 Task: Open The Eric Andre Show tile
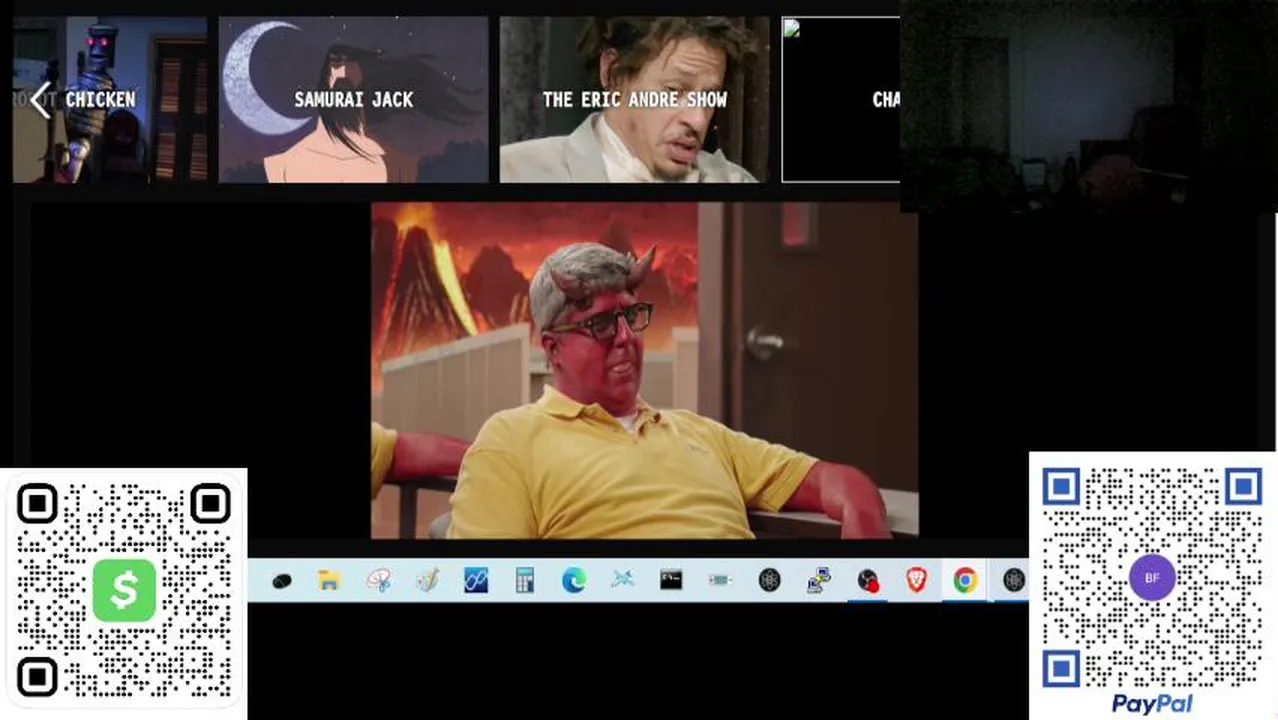coord(634,100)
